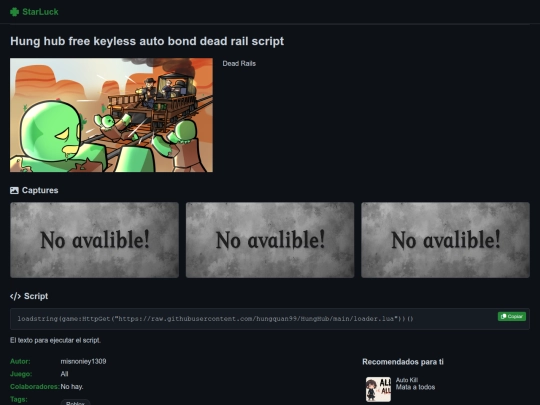
Task: Click the Script section heading
Action: coord(36,296)
